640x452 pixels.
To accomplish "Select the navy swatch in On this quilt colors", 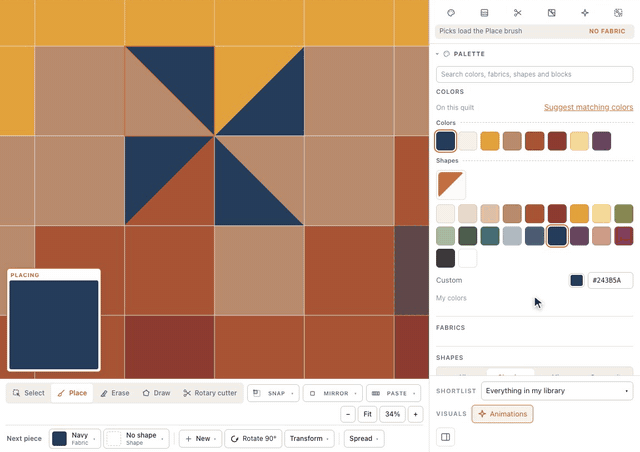I will pyautogui.click(x=445, y=141).
